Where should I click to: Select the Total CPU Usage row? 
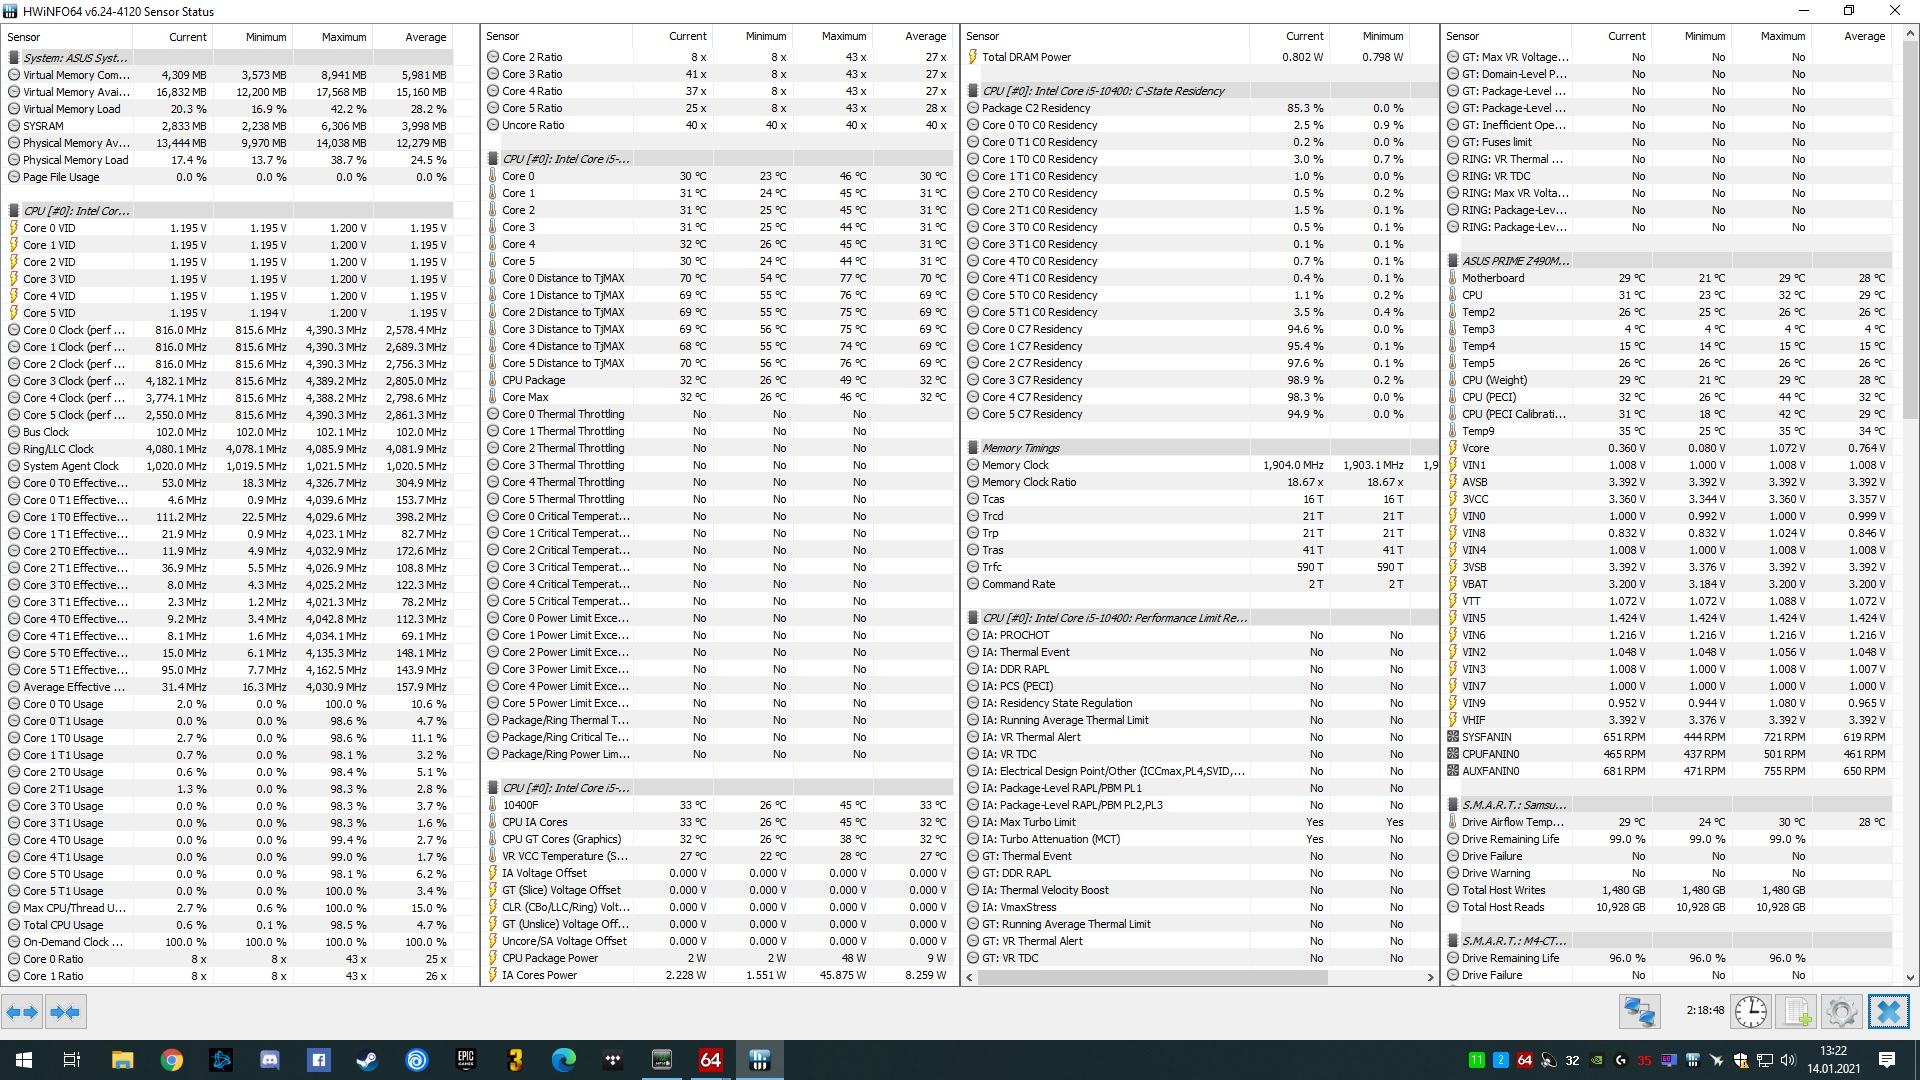(x=228, y=925)
